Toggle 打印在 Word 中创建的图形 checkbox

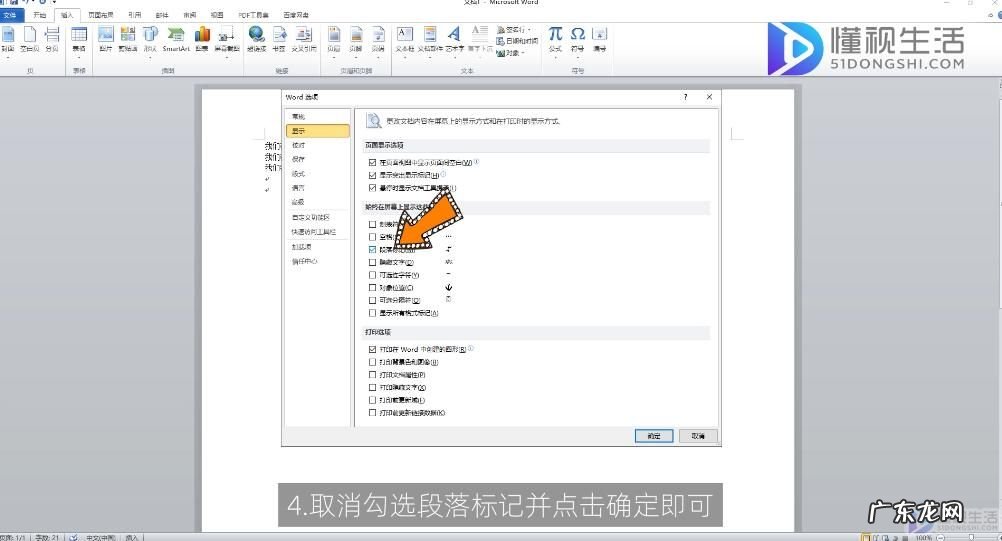(x=373, y=349)
